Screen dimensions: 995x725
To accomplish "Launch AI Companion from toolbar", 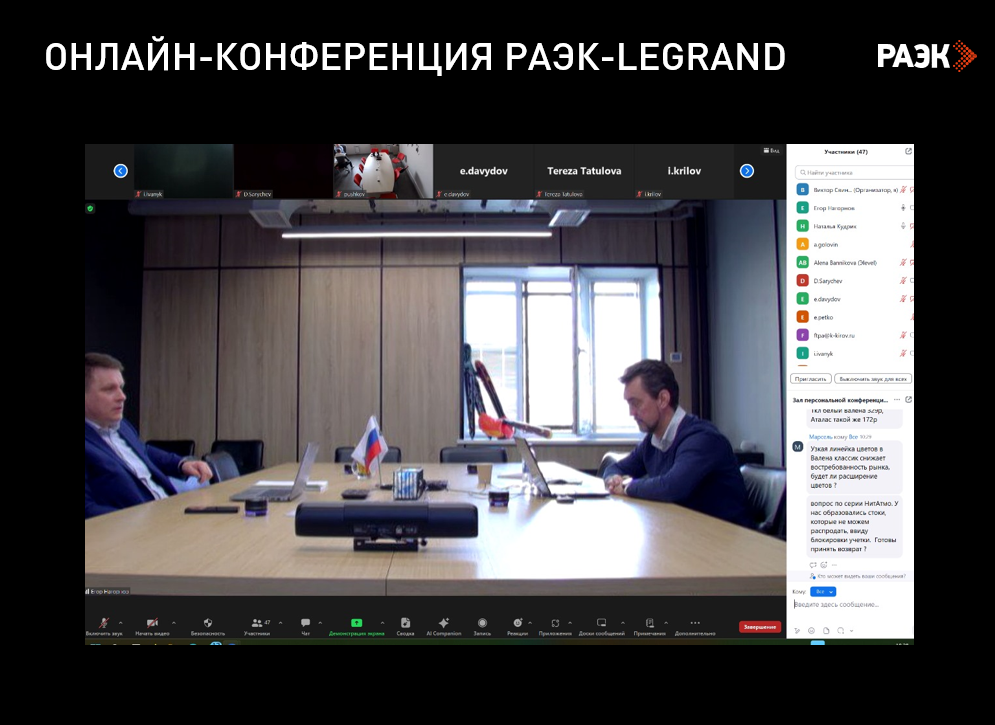I will tap(444, 623).
